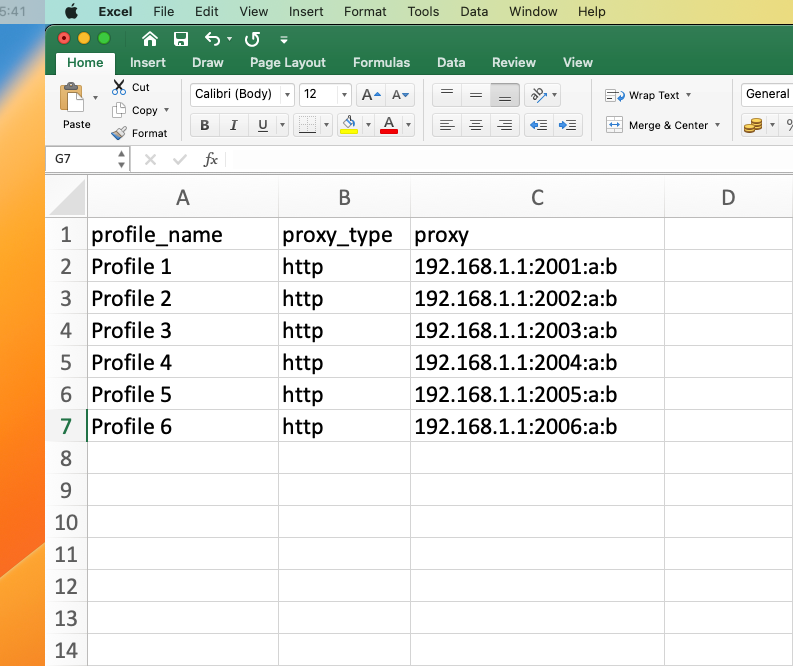
Task: Open the Page Layout ribbon tab
Action: click(x=288, y=62)
